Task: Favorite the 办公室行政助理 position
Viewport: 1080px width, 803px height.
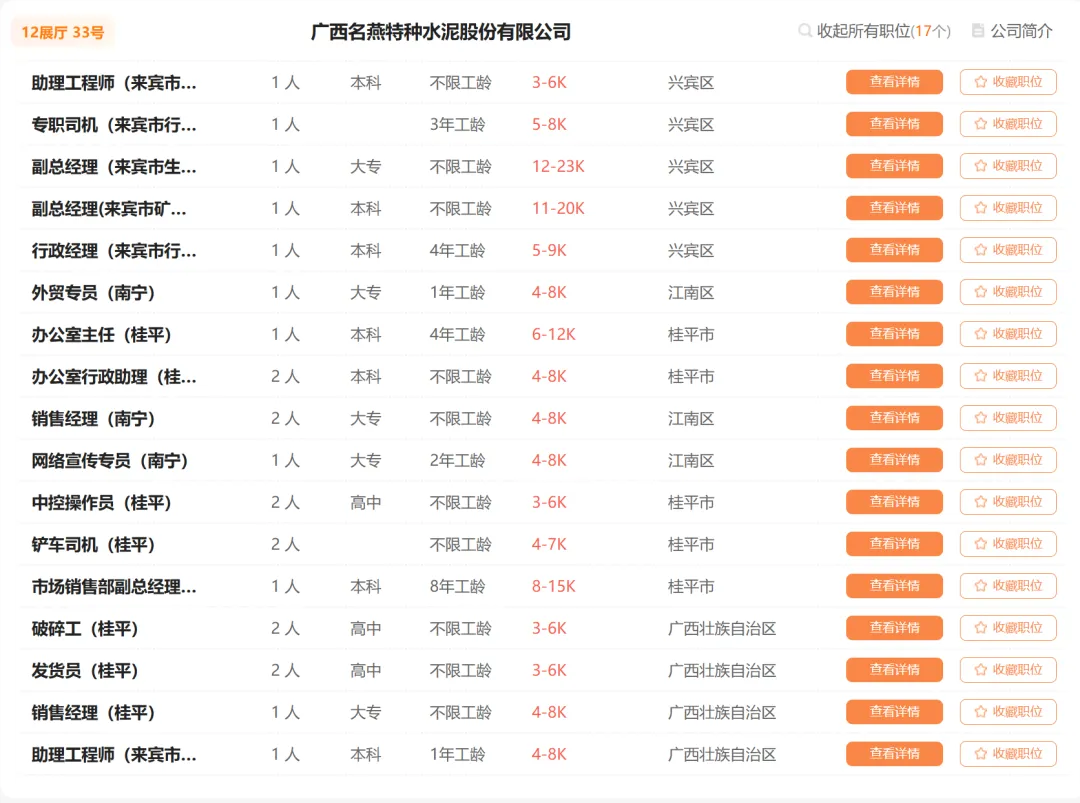Action: (x=1008, y=376)
